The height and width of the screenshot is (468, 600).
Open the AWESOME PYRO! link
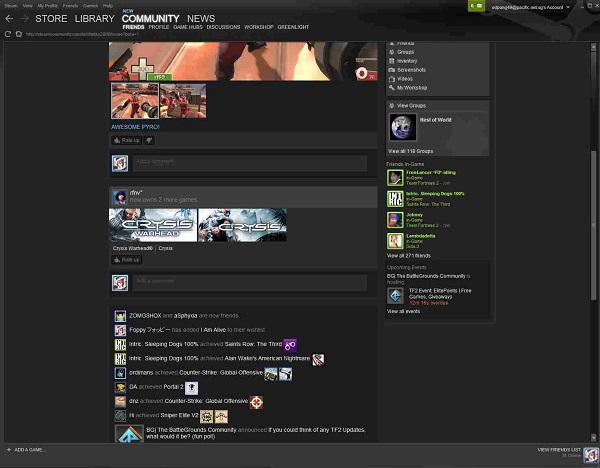pyautogui.click(x=135, y=127)
